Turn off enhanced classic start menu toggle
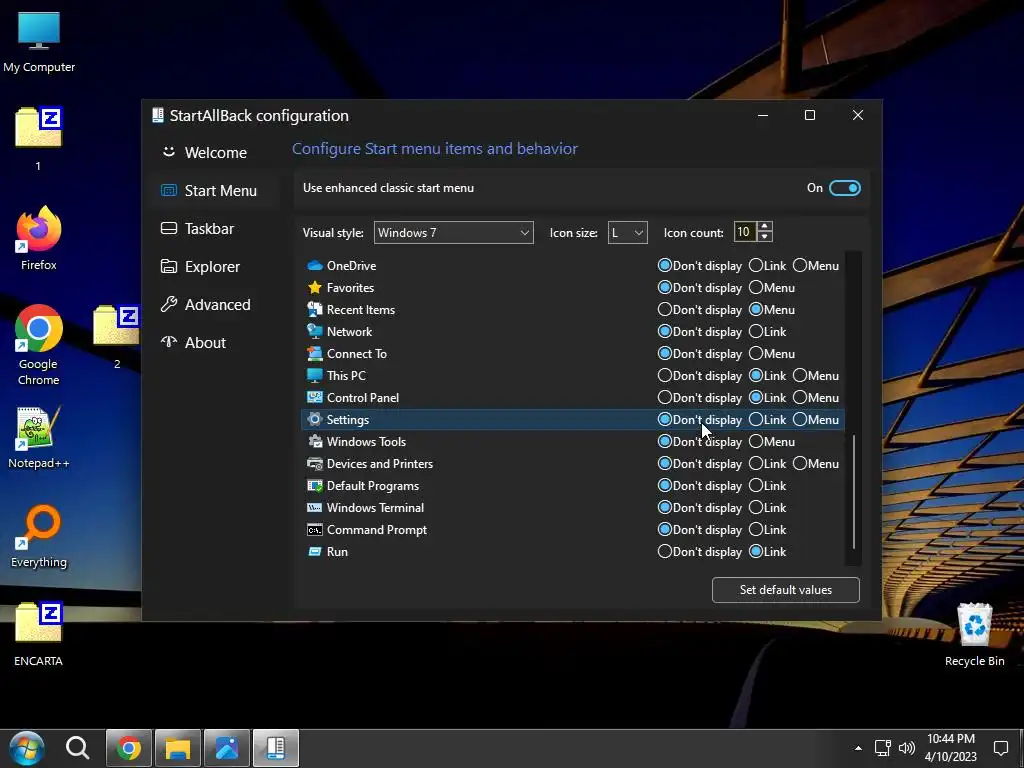 tap(844, 188)
